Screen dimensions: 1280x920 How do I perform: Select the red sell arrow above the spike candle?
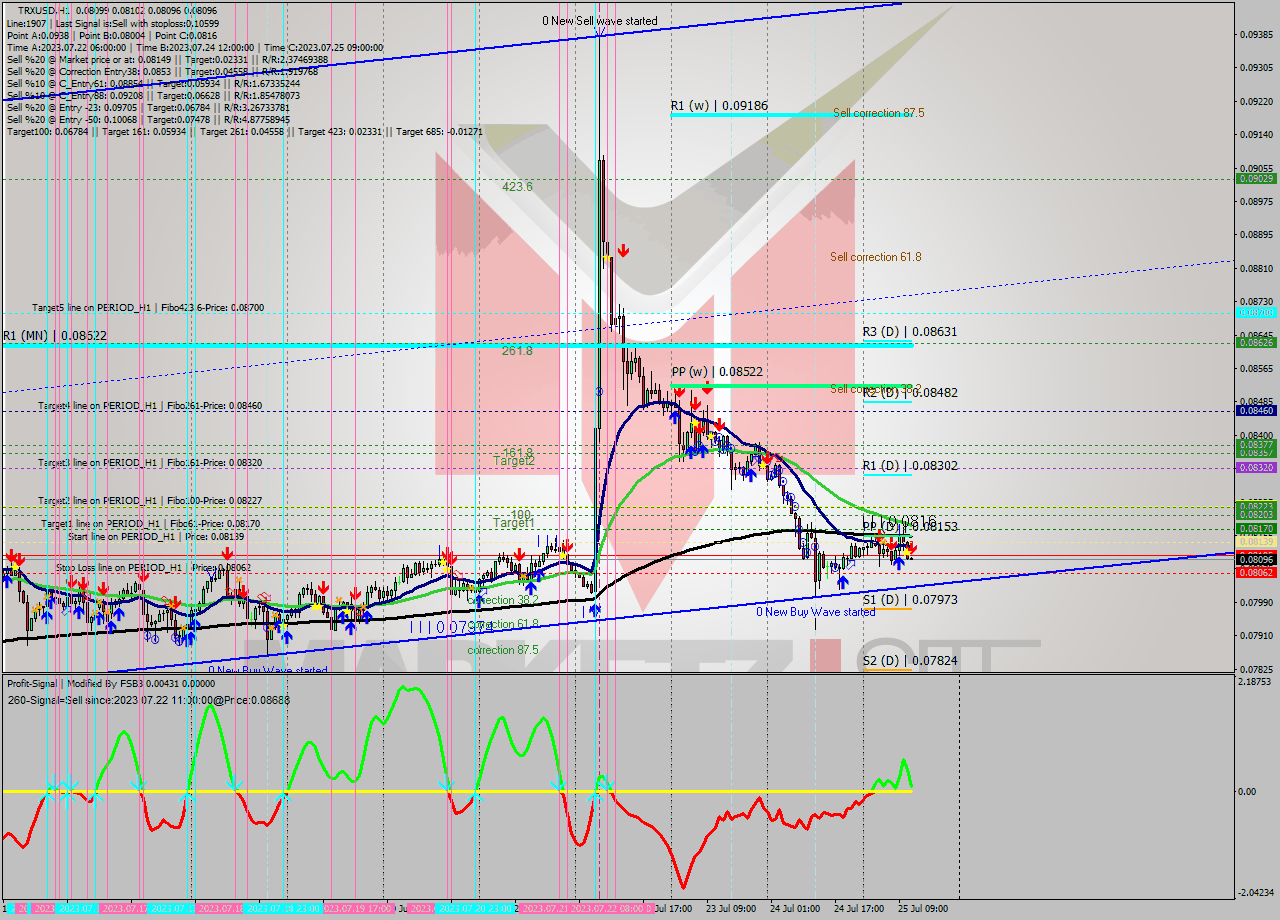click(623, 250)
